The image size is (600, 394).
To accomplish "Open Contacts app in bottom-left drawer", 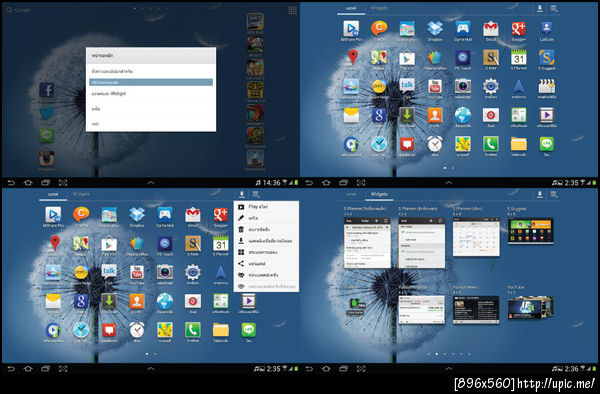I will pos(137,301).
